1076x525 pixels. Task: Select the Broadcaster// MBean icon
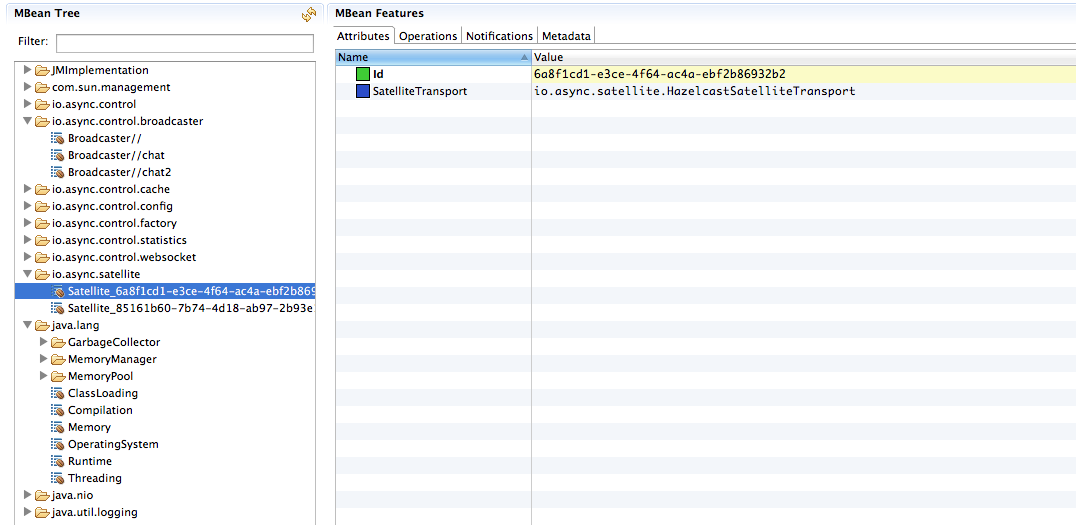58,138
